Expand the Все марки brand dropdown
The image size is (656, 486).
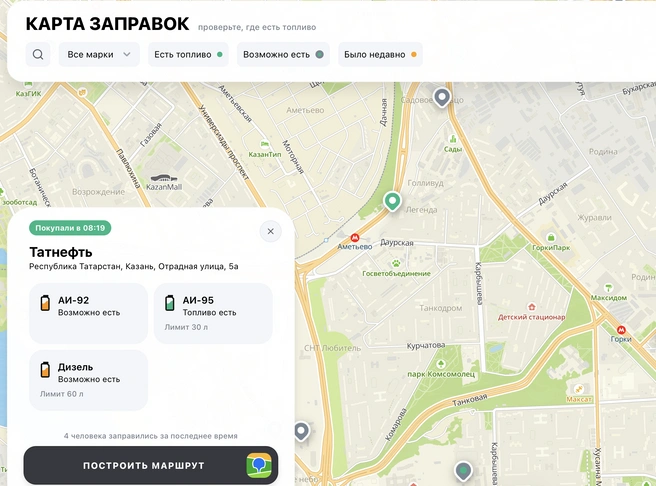coord(99,54)
